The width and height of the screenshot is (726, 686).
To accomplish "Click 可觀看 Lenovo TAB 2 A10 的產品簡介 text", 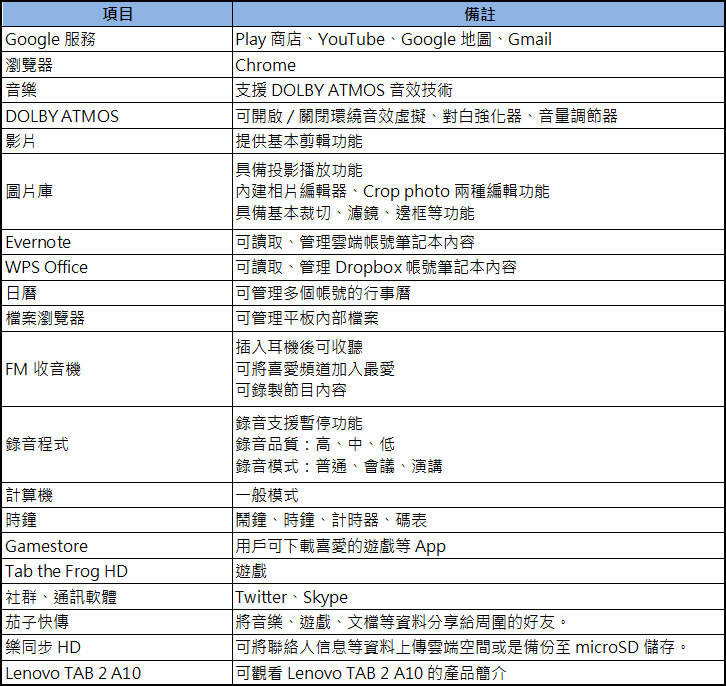I will 371,673.
